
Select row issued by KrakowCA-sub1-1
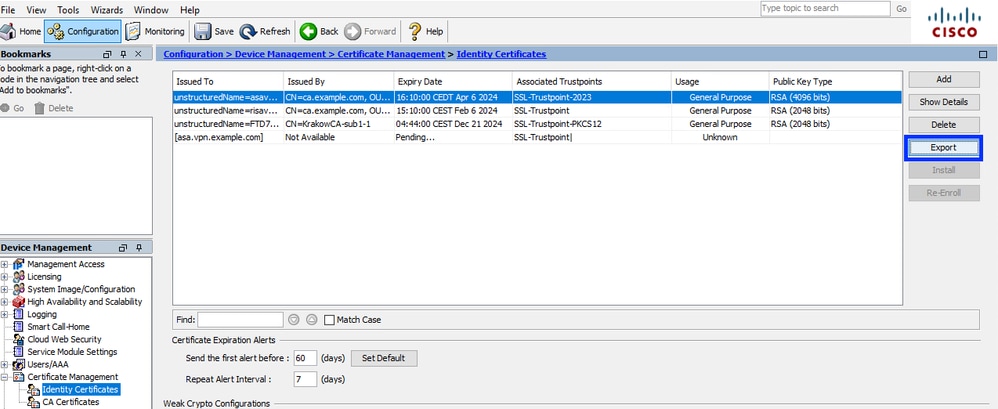[537, 124]
